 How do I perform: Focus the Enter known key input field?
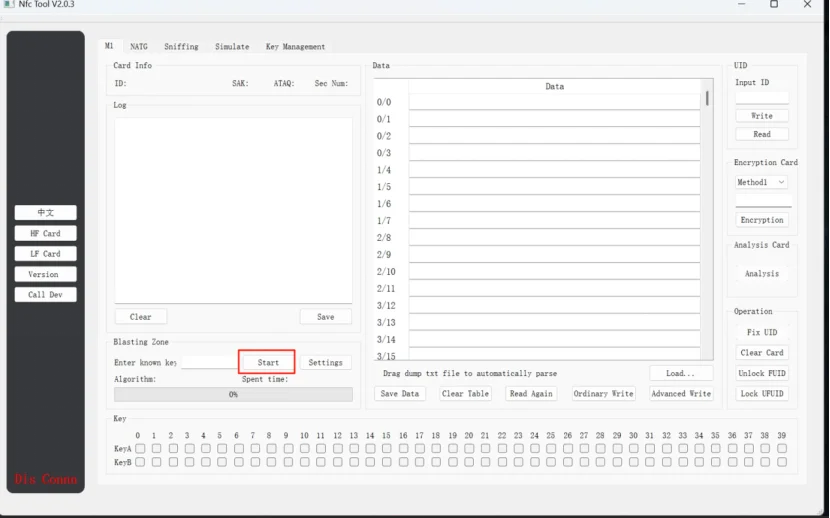click(210, 362)
